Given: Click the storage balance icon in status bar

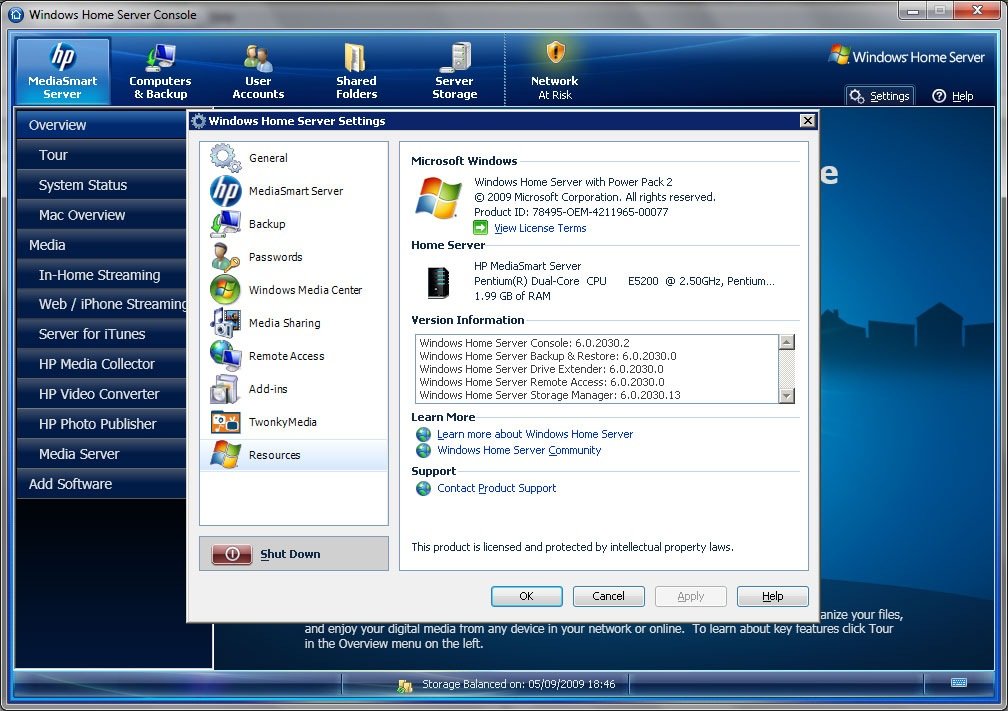Looking at the screenshot, I should click(x=405, y=685).
